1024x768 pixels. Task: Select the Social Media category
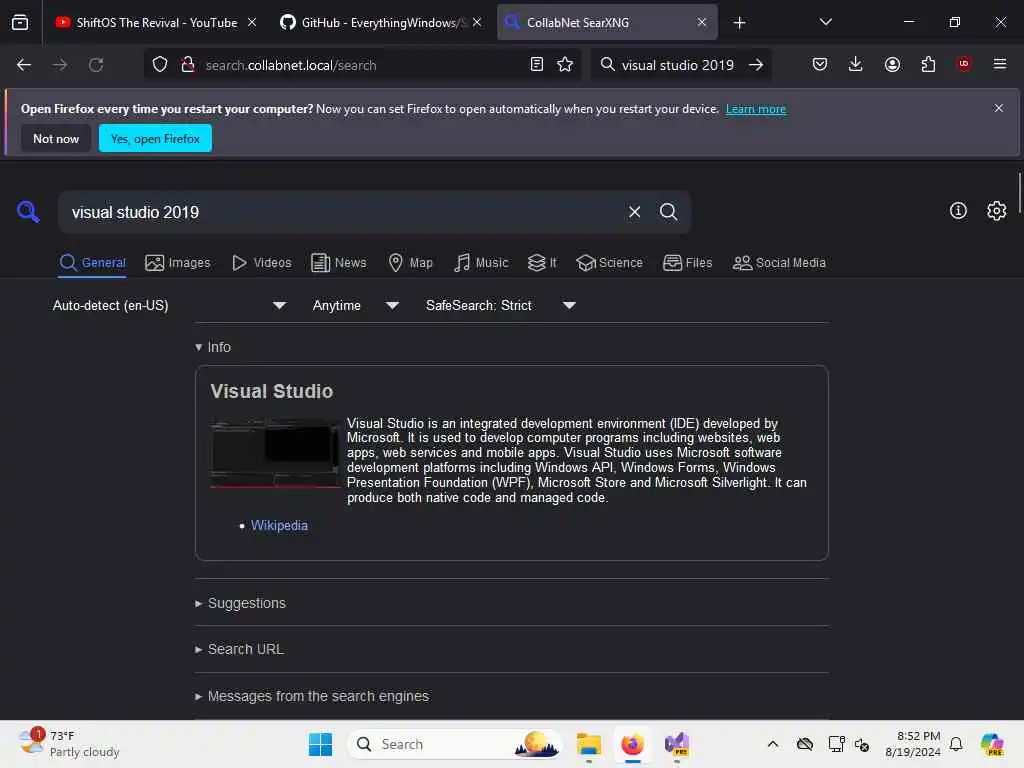[779, 263]
